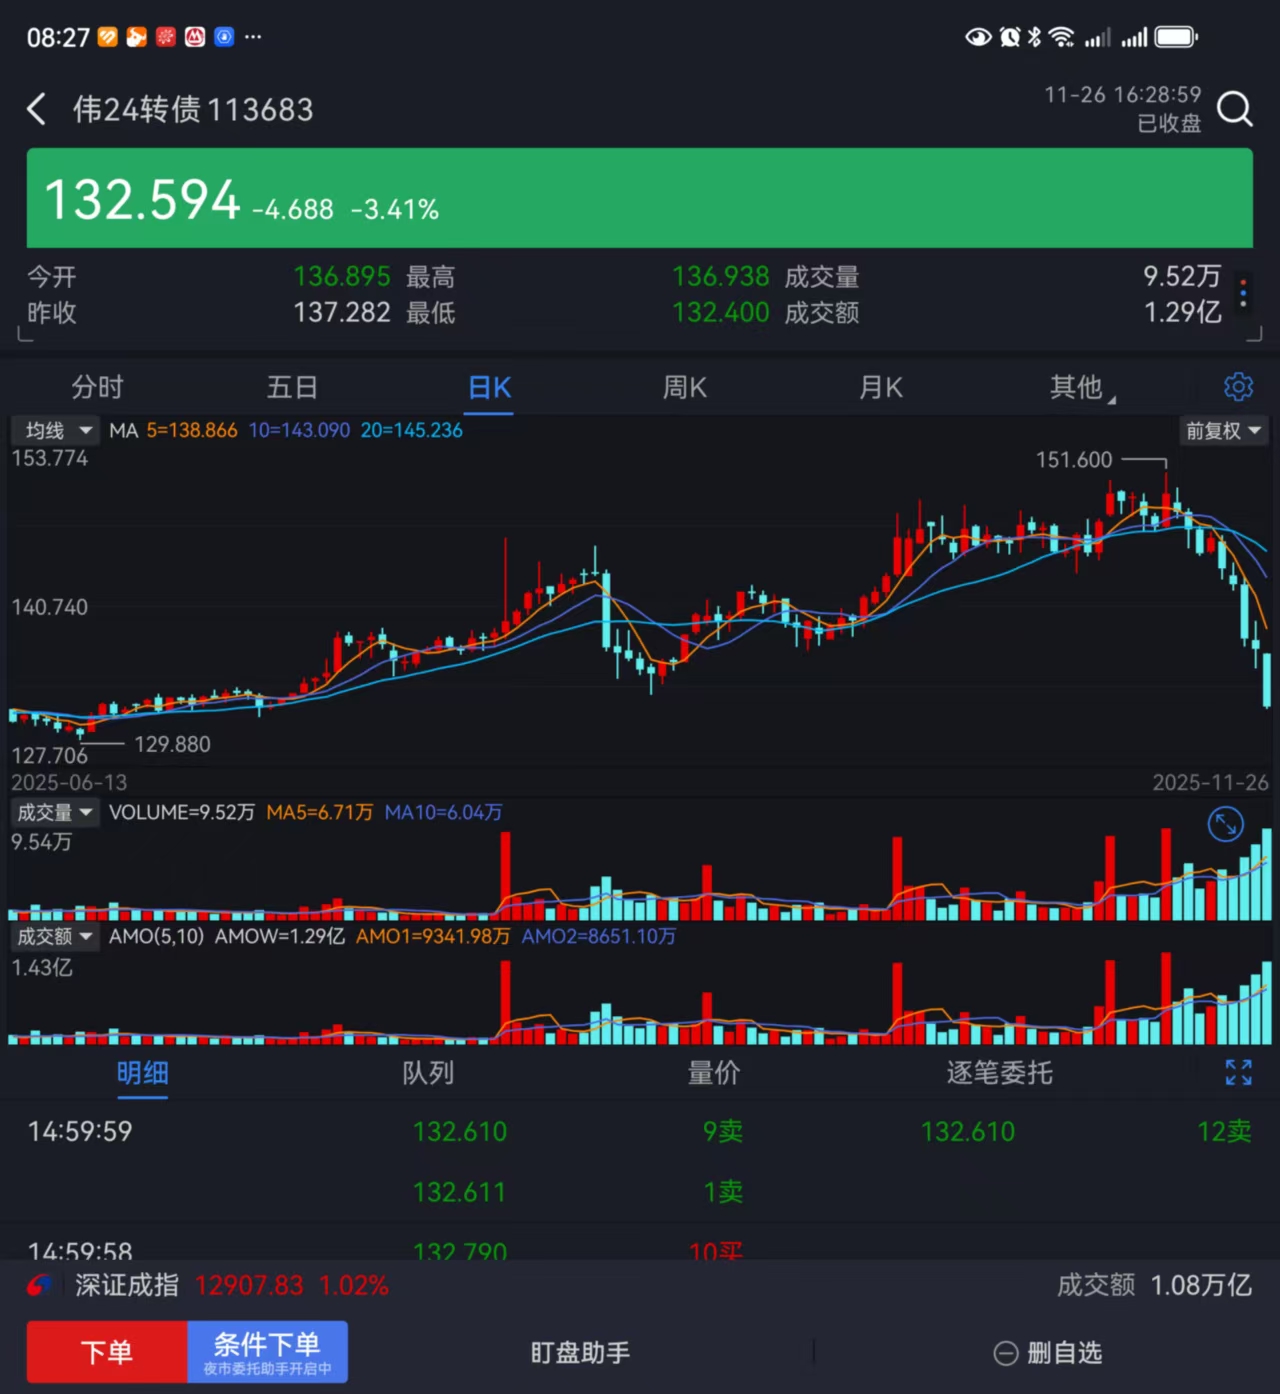Open 盯盘助手 from bottom bar
The image size is (1280, 1394).
tap(580, 1353)
